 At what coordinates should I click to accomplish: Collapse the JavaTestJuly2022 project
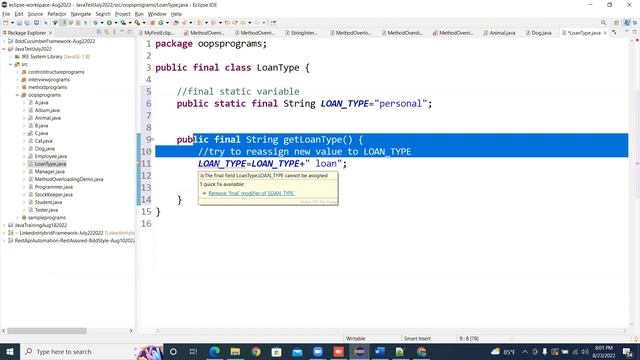4,49
